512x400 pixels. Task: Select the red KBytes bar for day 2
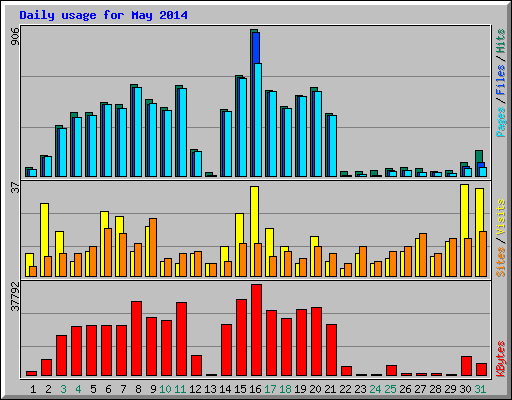pos(46,367)
